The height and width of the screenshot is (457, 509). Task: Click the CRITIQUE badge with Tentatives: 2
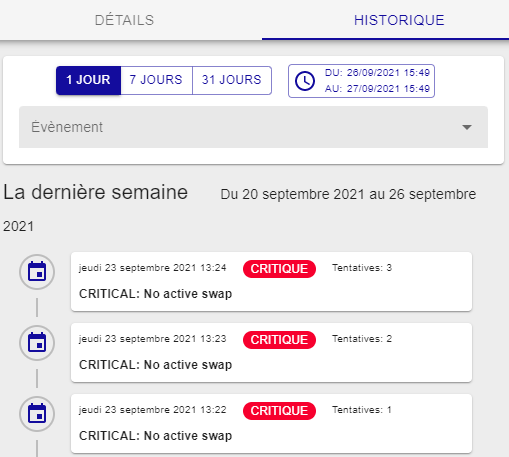coord(279,340)
